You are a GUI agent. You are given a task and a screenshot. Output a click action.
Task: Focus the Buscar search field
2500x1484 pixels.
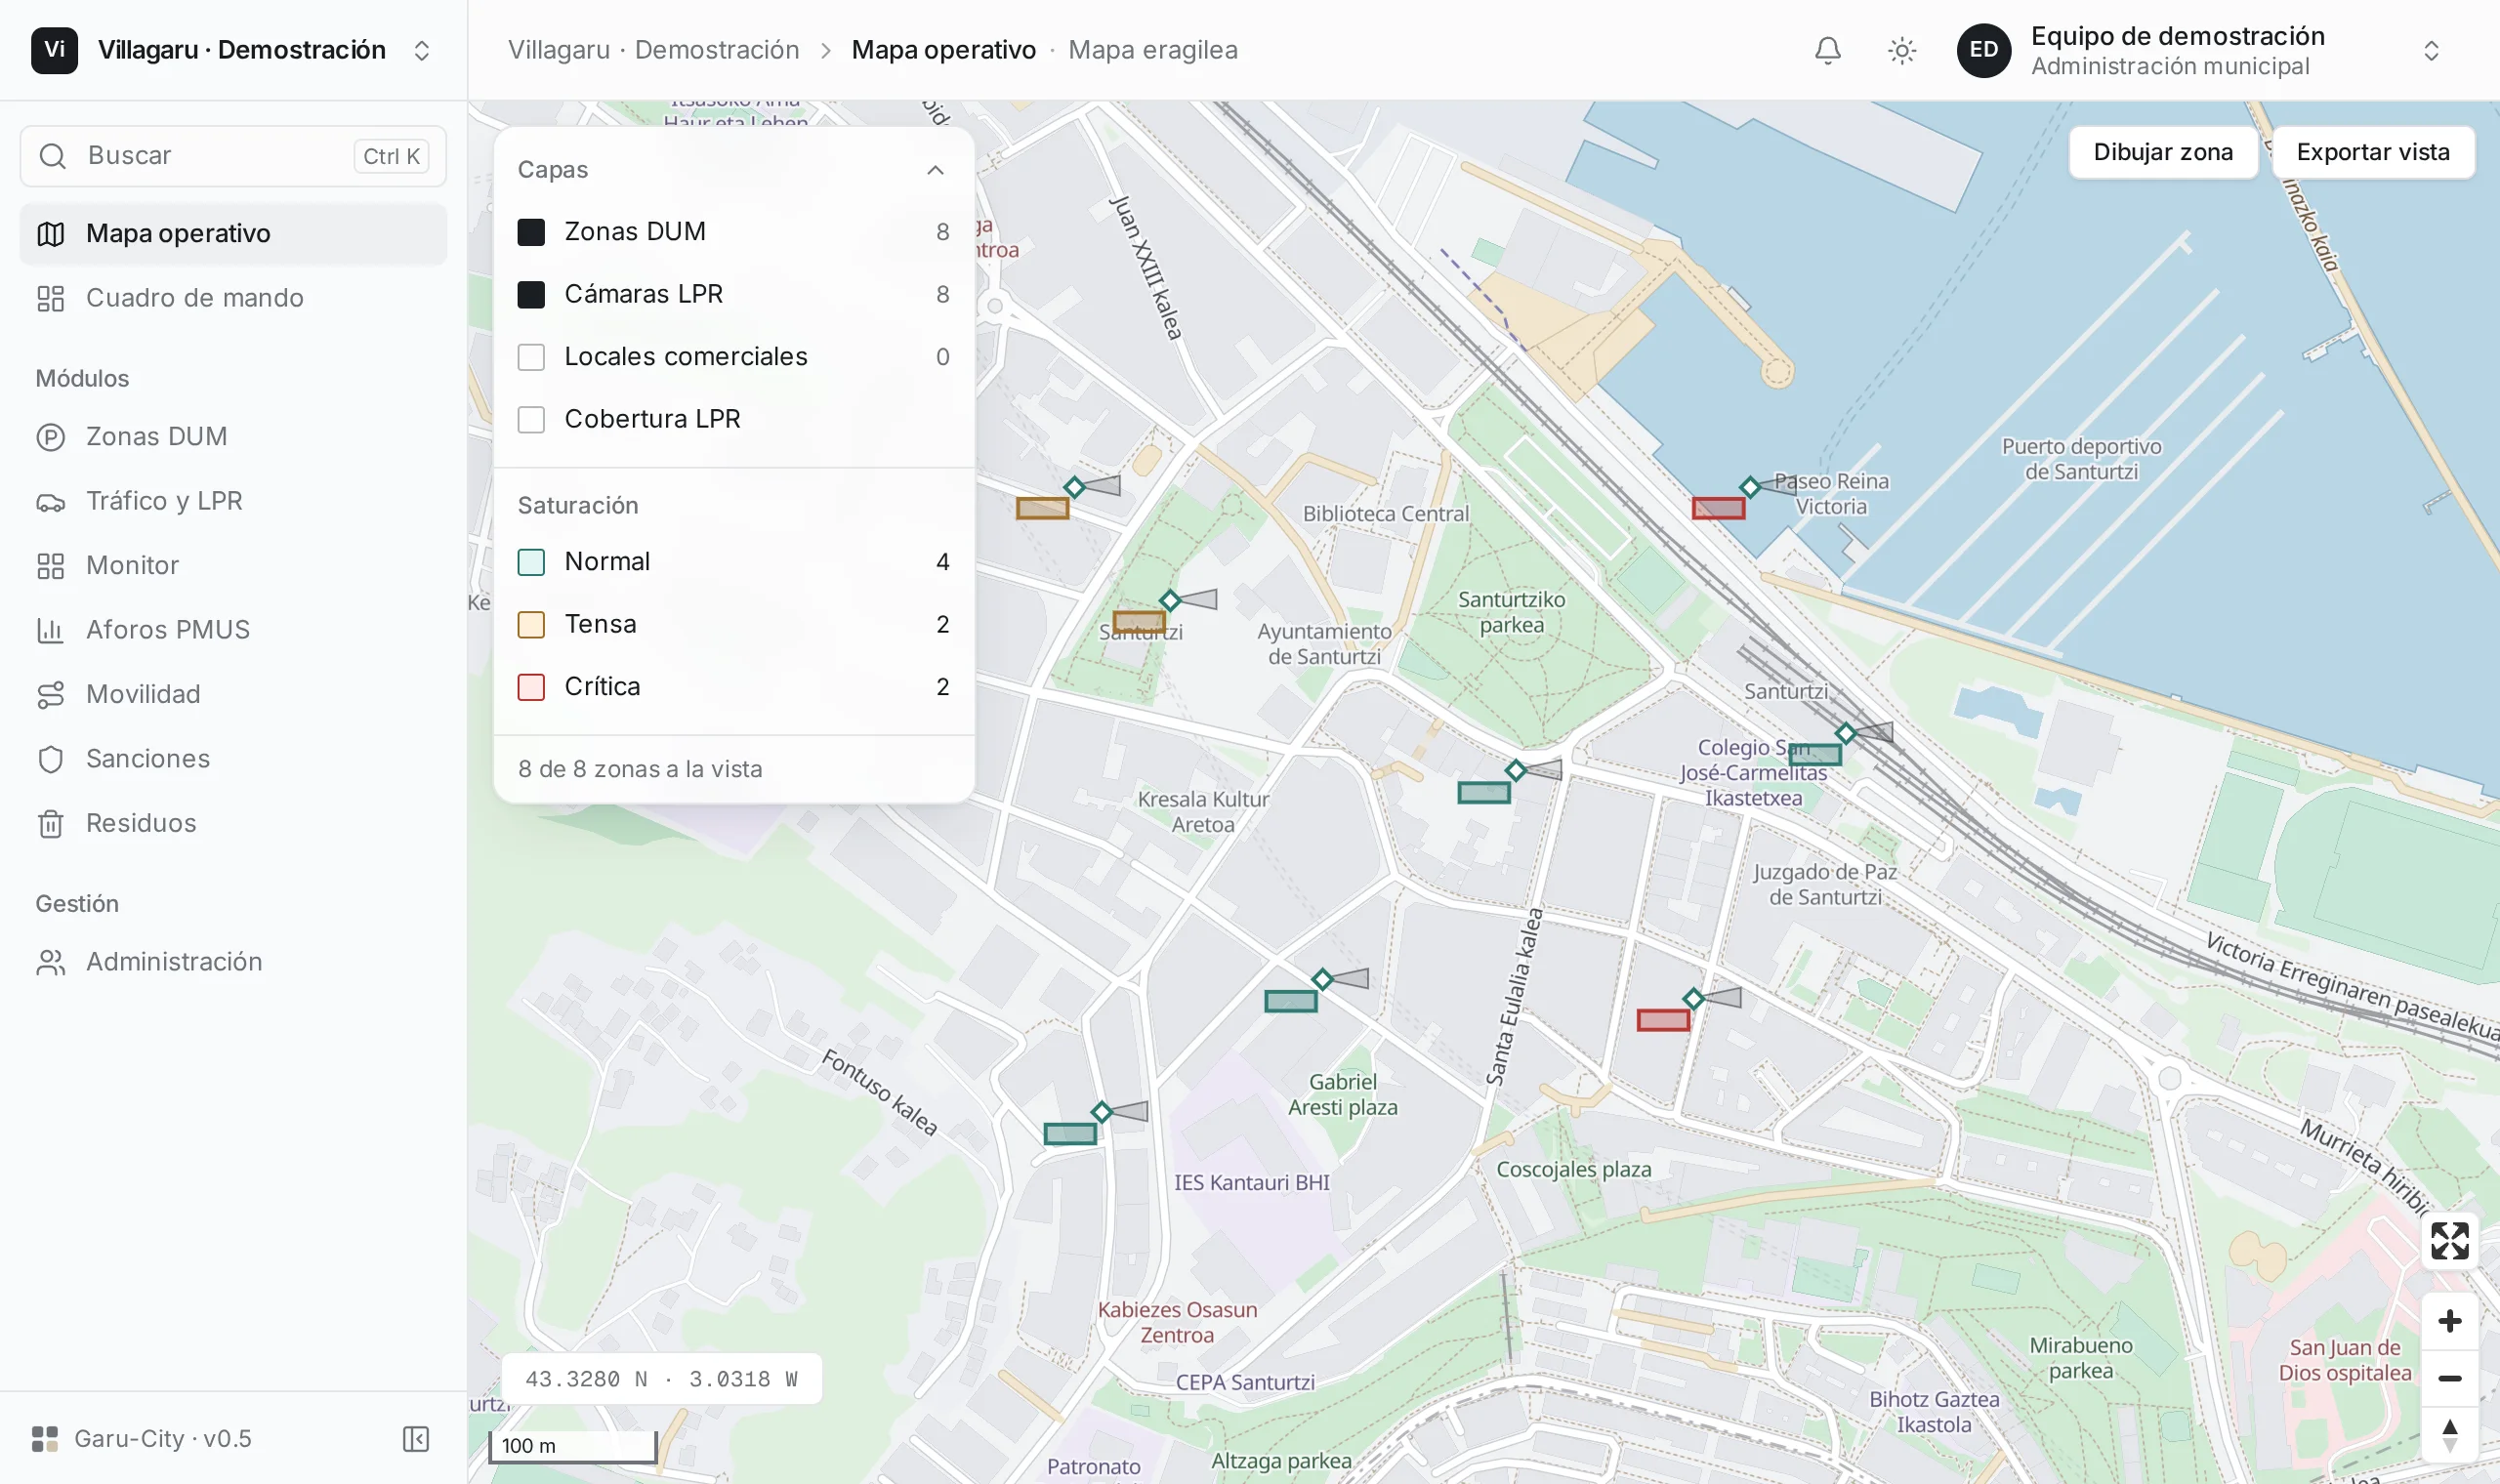point(234,156)
